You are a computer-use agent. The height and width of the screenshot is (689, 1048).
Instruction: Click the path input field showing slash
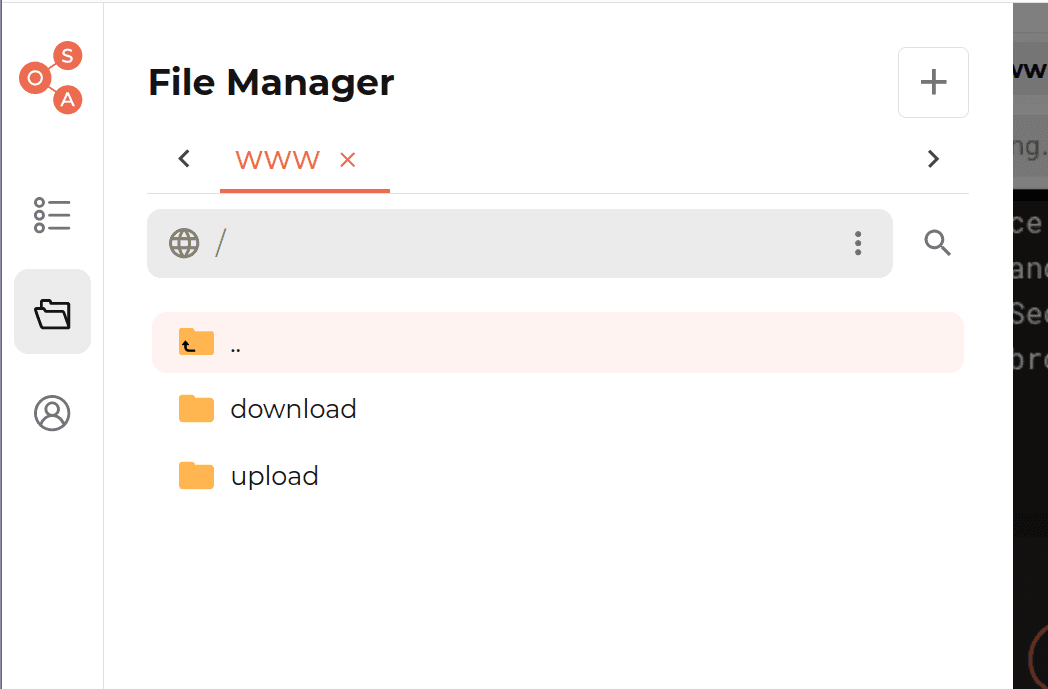pos(520,243)
